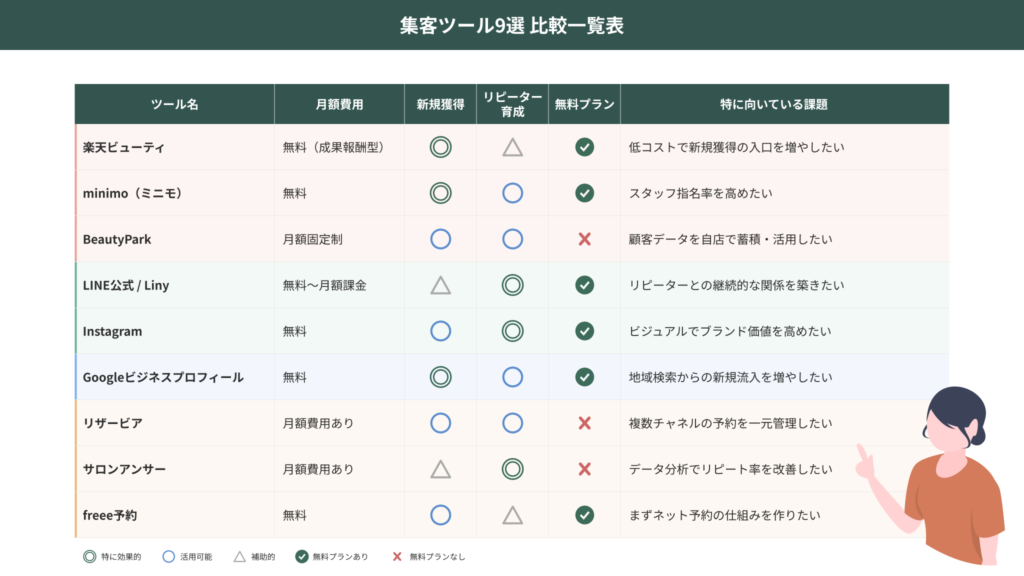Click the BeautyPark tool name
The height and width of the screenshot is (576, 1024).
[x=117, y=239]
